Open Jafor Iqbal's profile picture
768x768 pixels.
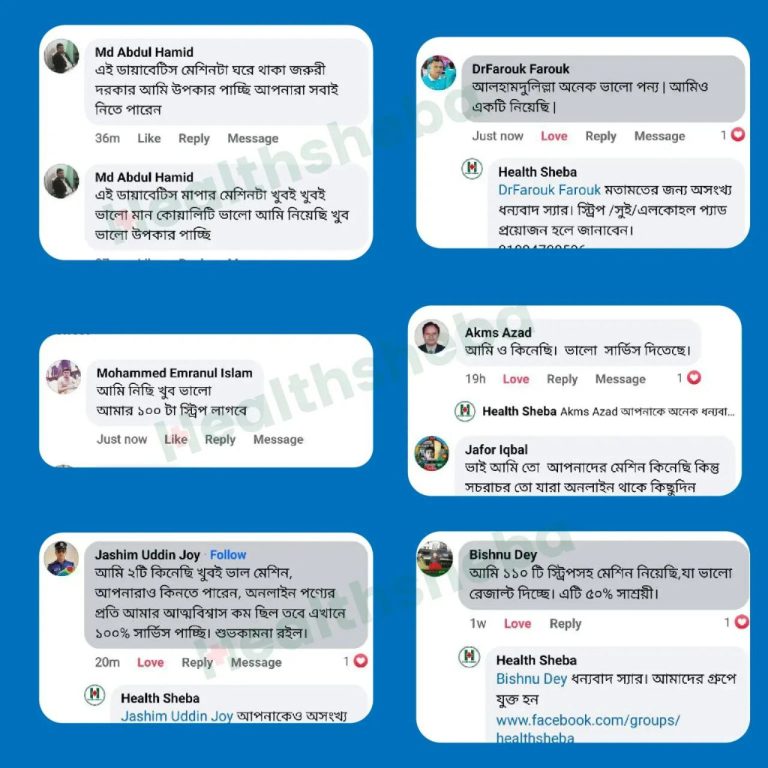tap(432, 454)
